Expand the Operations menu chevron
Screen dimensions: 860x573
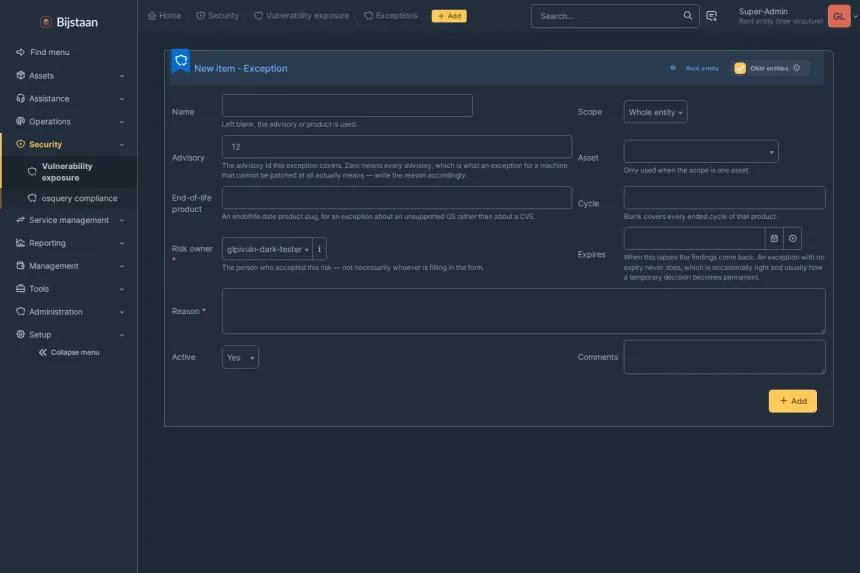coord(122,122)
